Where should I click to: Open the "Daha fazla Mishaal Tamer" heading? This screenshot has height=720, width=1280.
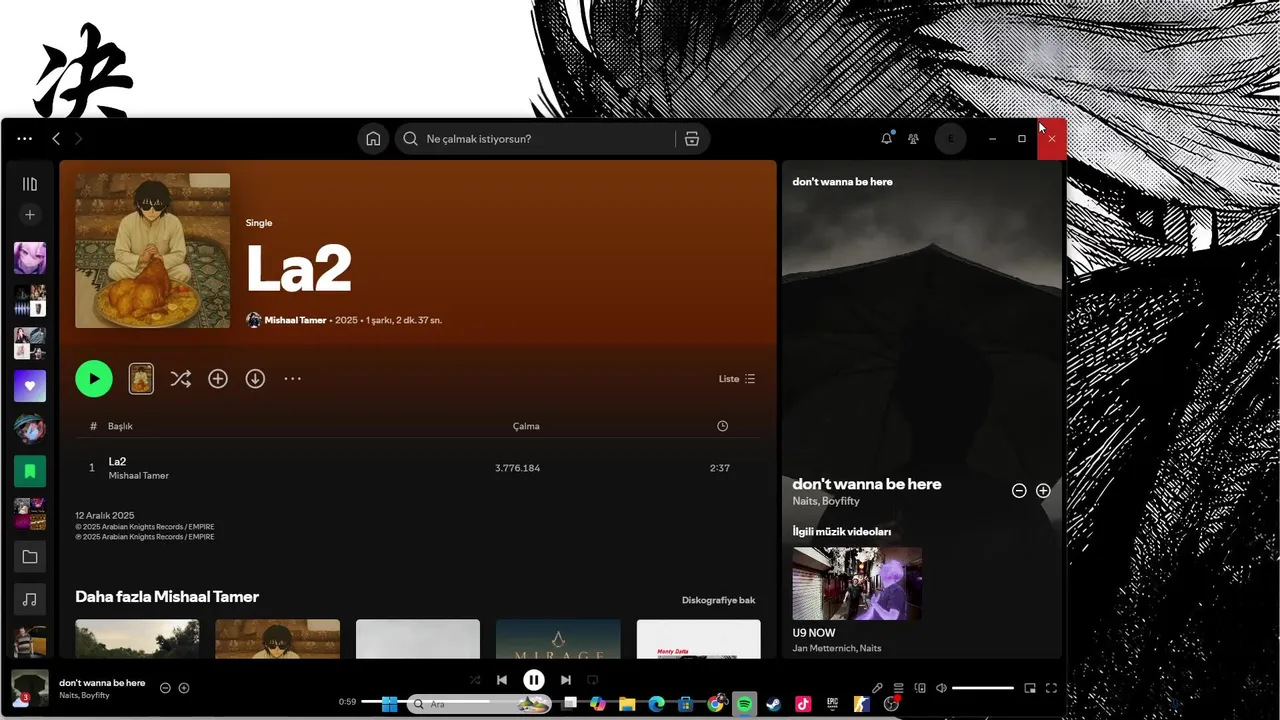[167, 597]
